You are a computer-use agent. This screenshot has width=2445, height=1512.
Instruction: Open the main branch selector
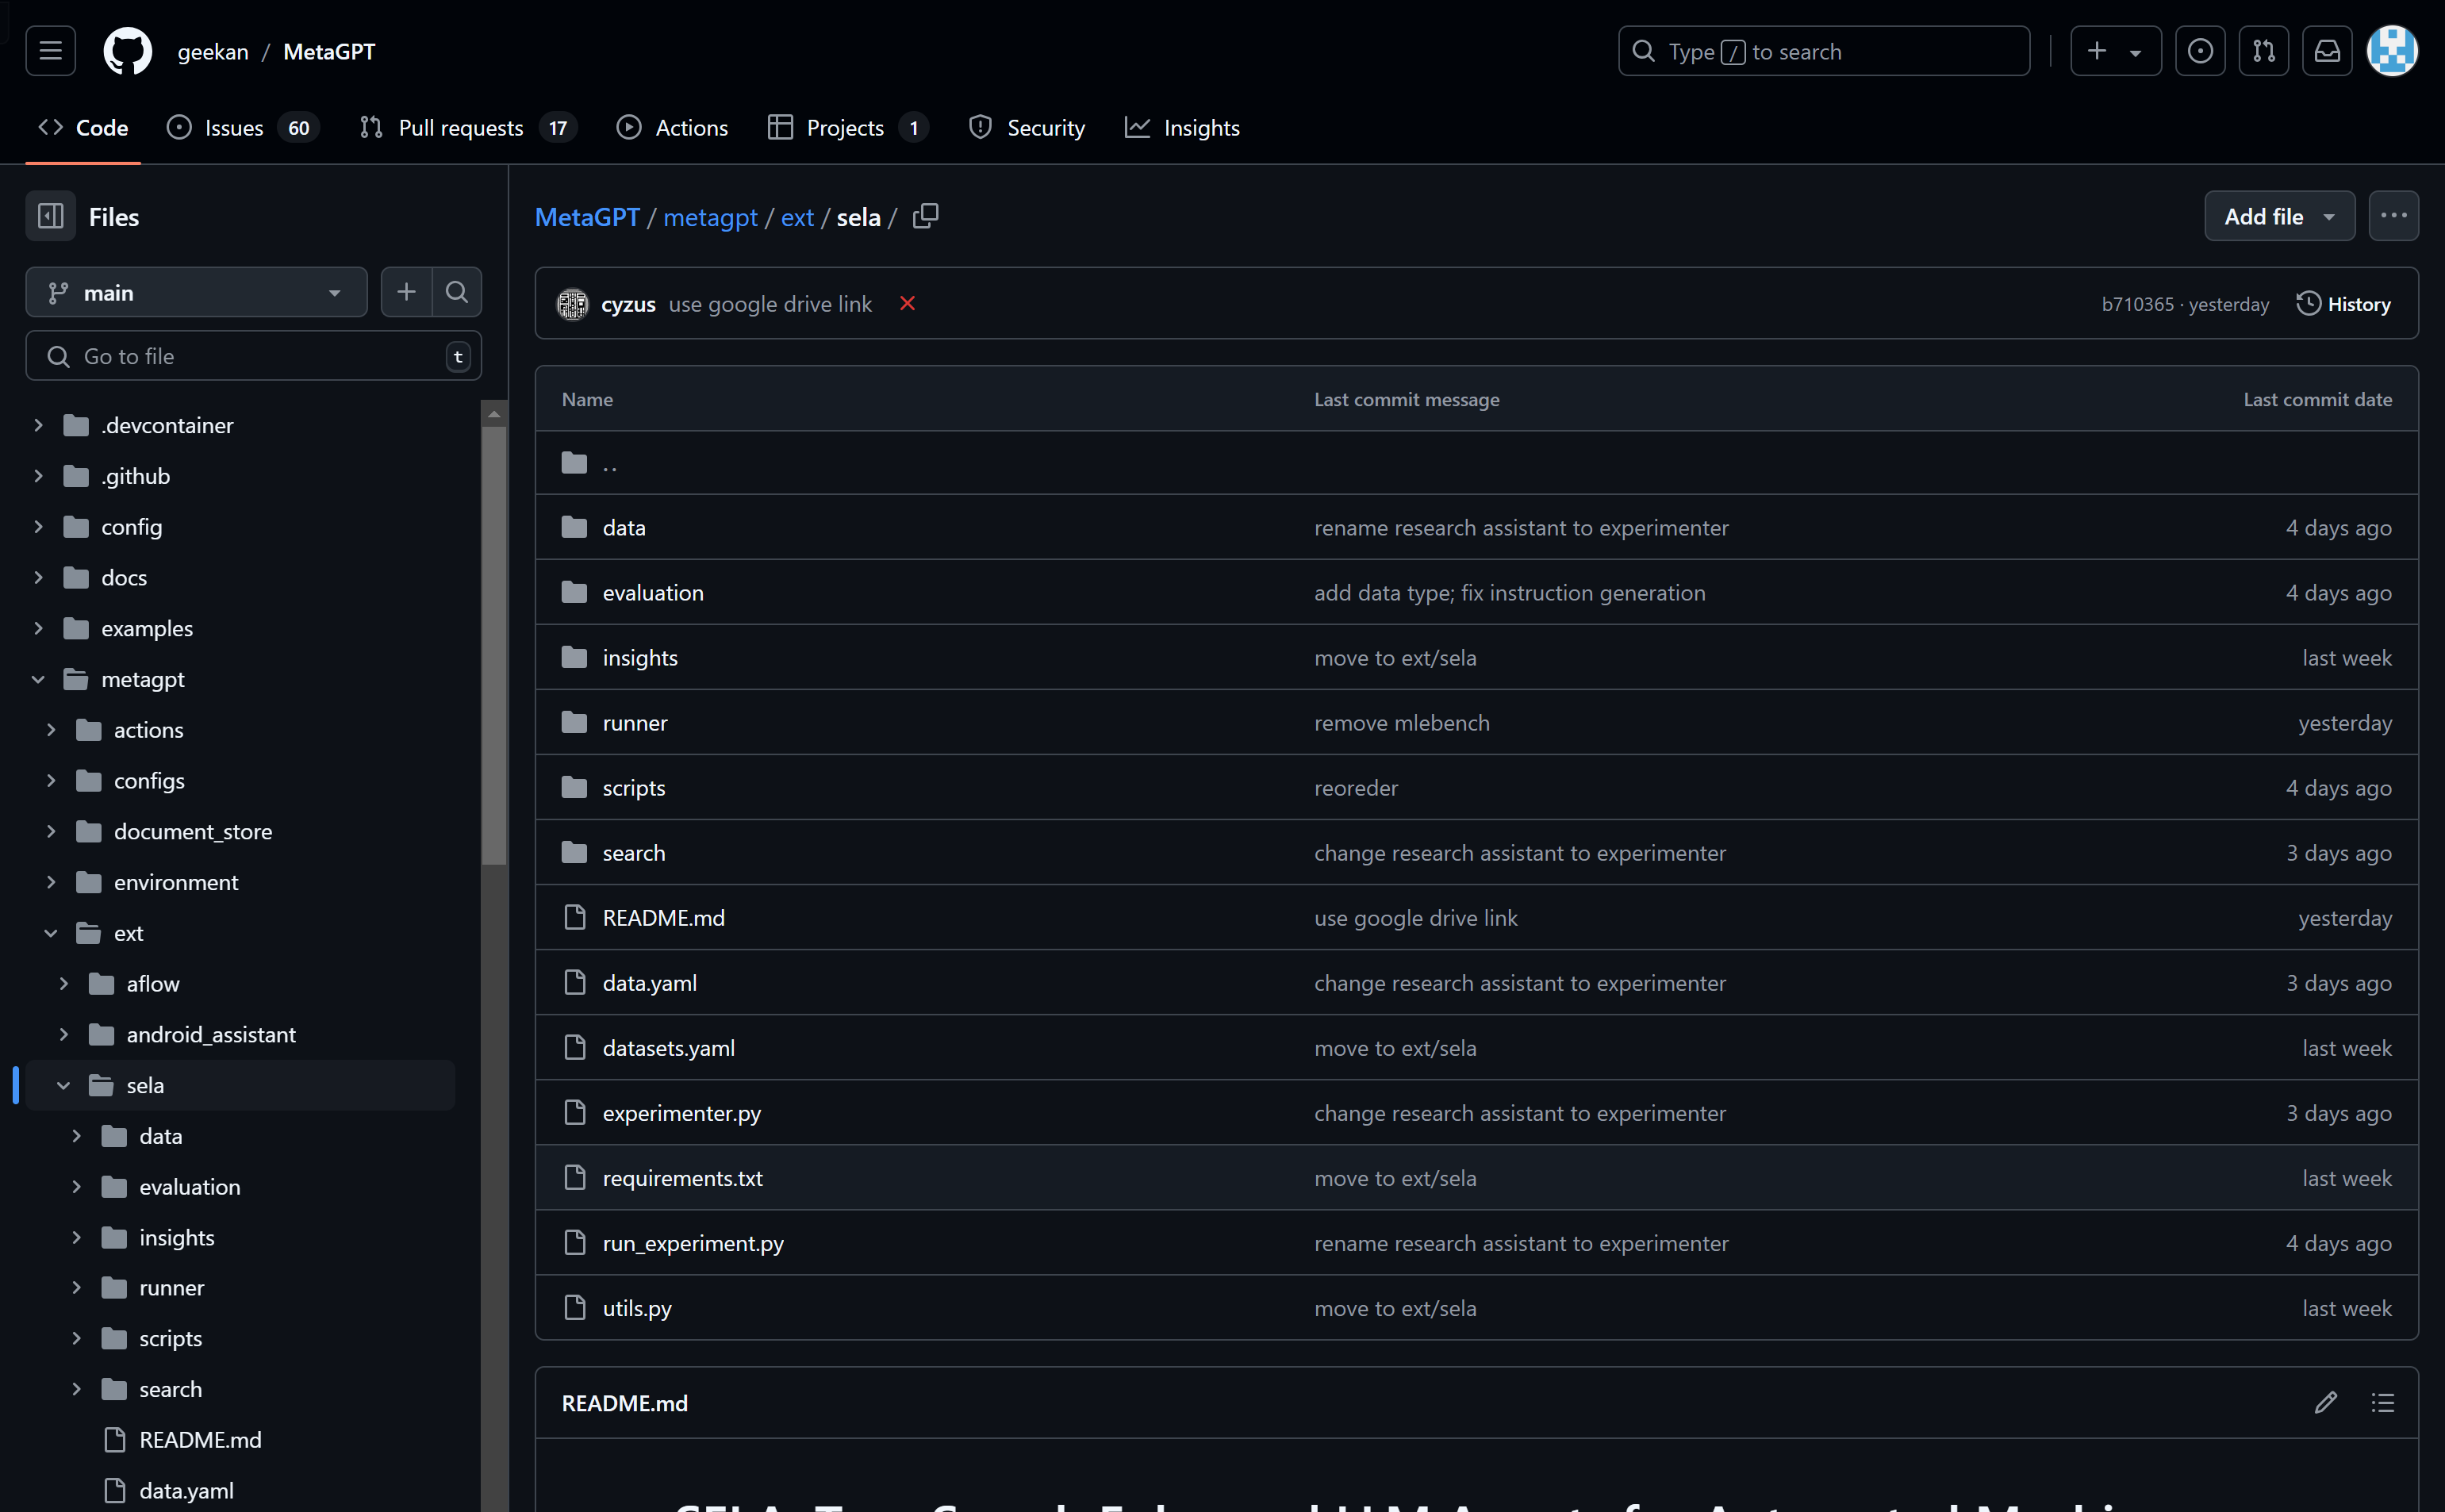[196, 292]
